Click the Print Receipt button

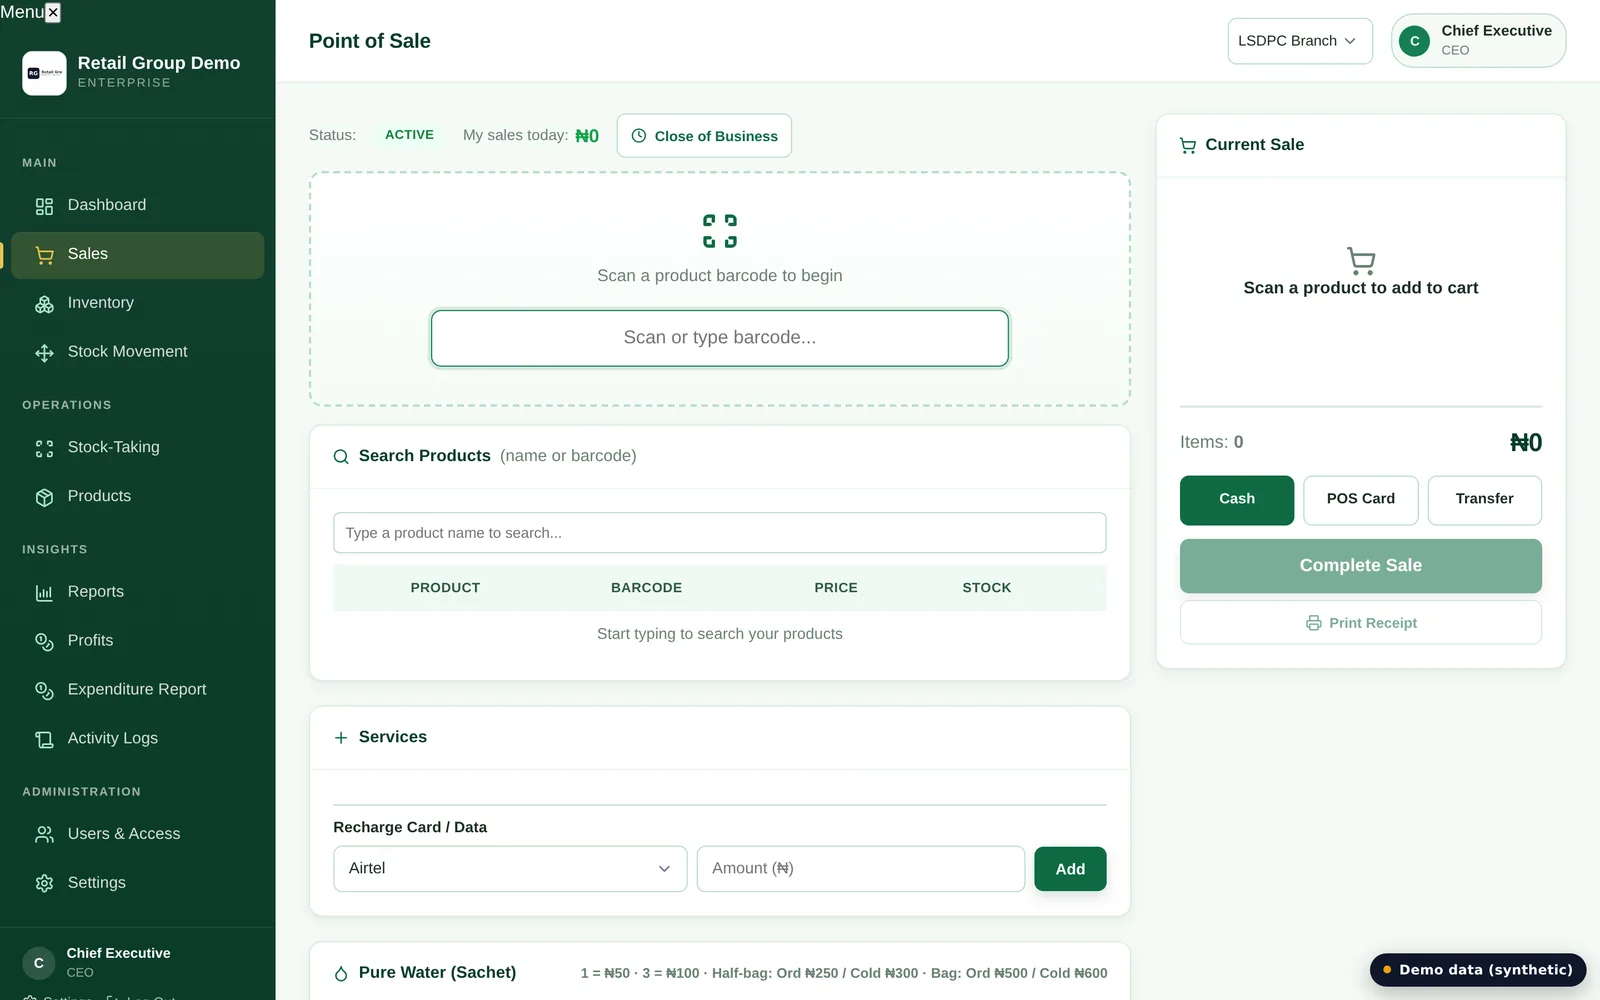coord(1361,623)
